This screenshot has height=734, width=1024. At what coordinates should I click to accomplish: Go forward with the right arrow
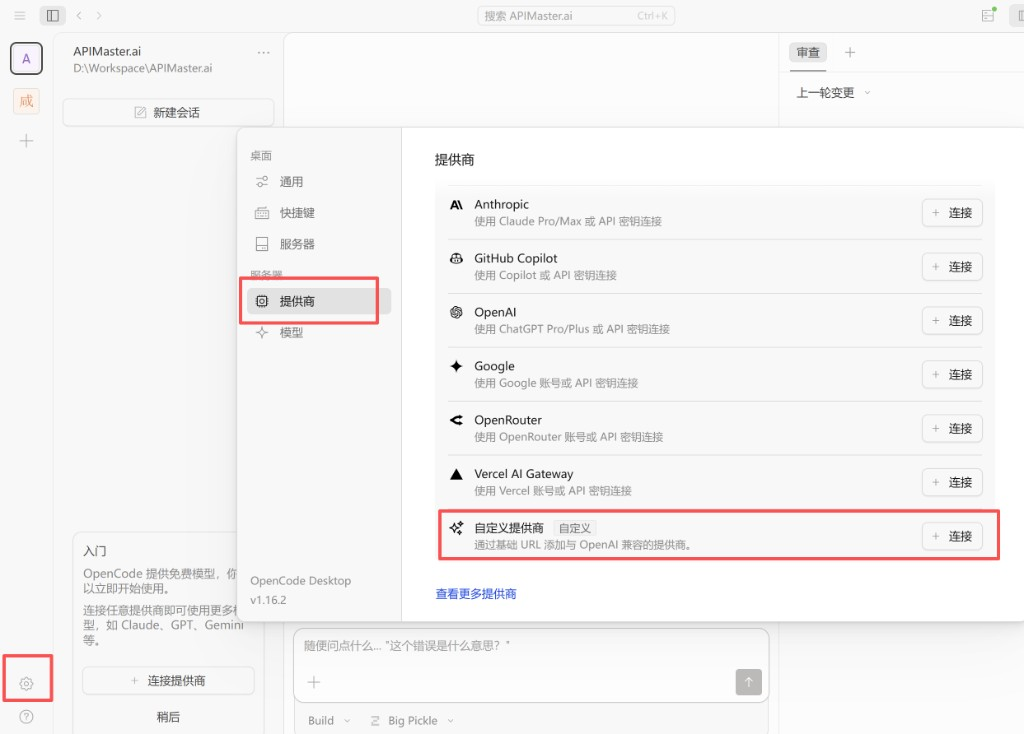pyautogui.click(x=99, y=15)
